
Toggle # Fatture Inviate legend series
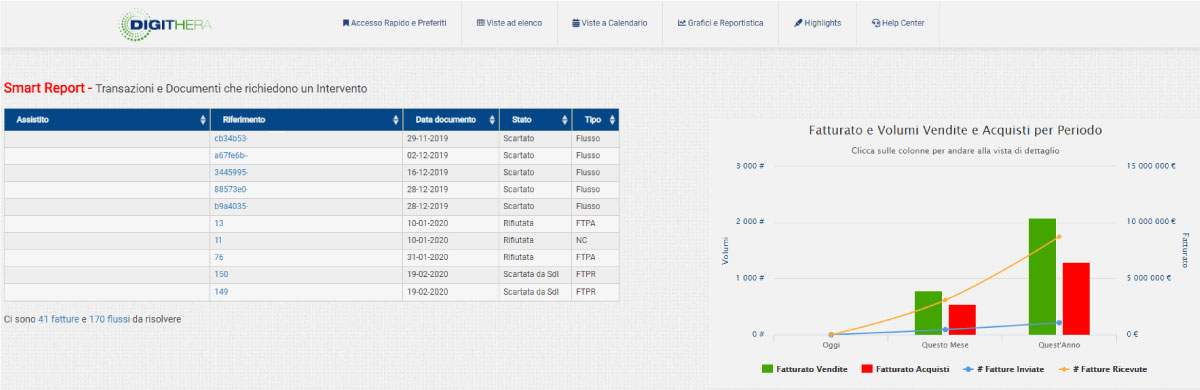pyautogui.click(x=1003, y=369)
